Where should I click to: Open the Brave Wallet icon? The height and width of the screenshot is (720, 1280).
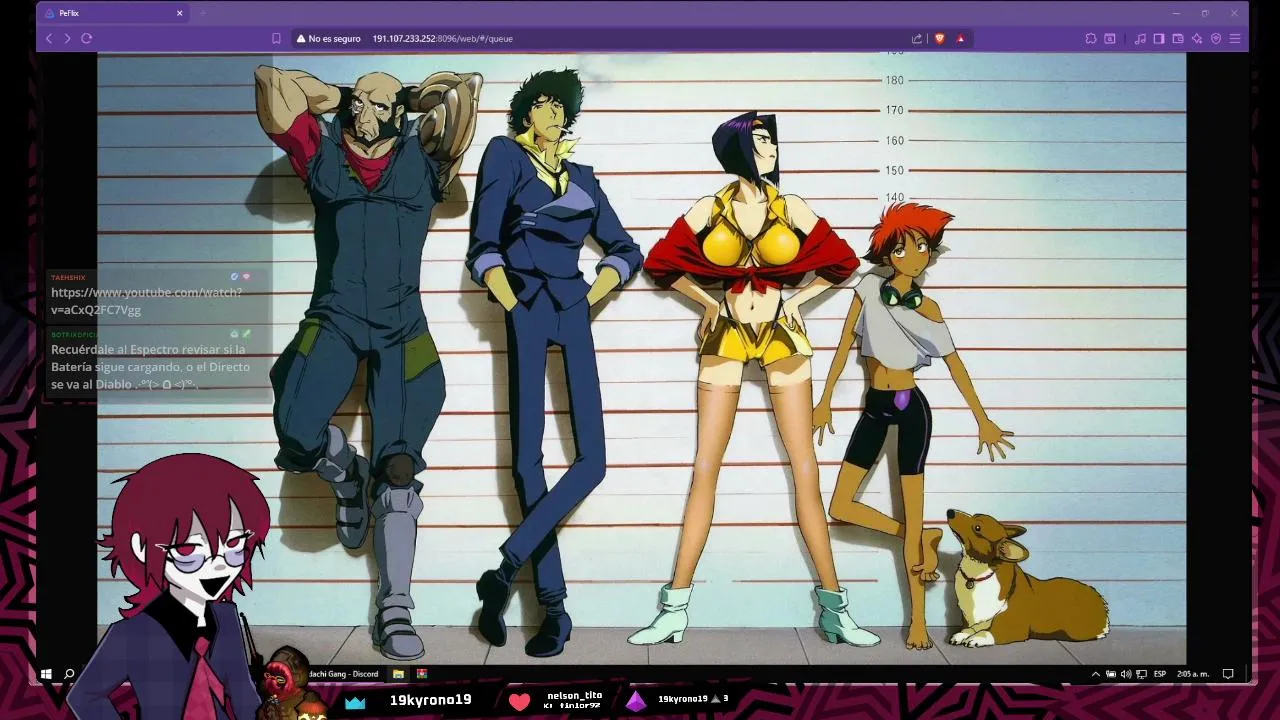pos(1178,38)
